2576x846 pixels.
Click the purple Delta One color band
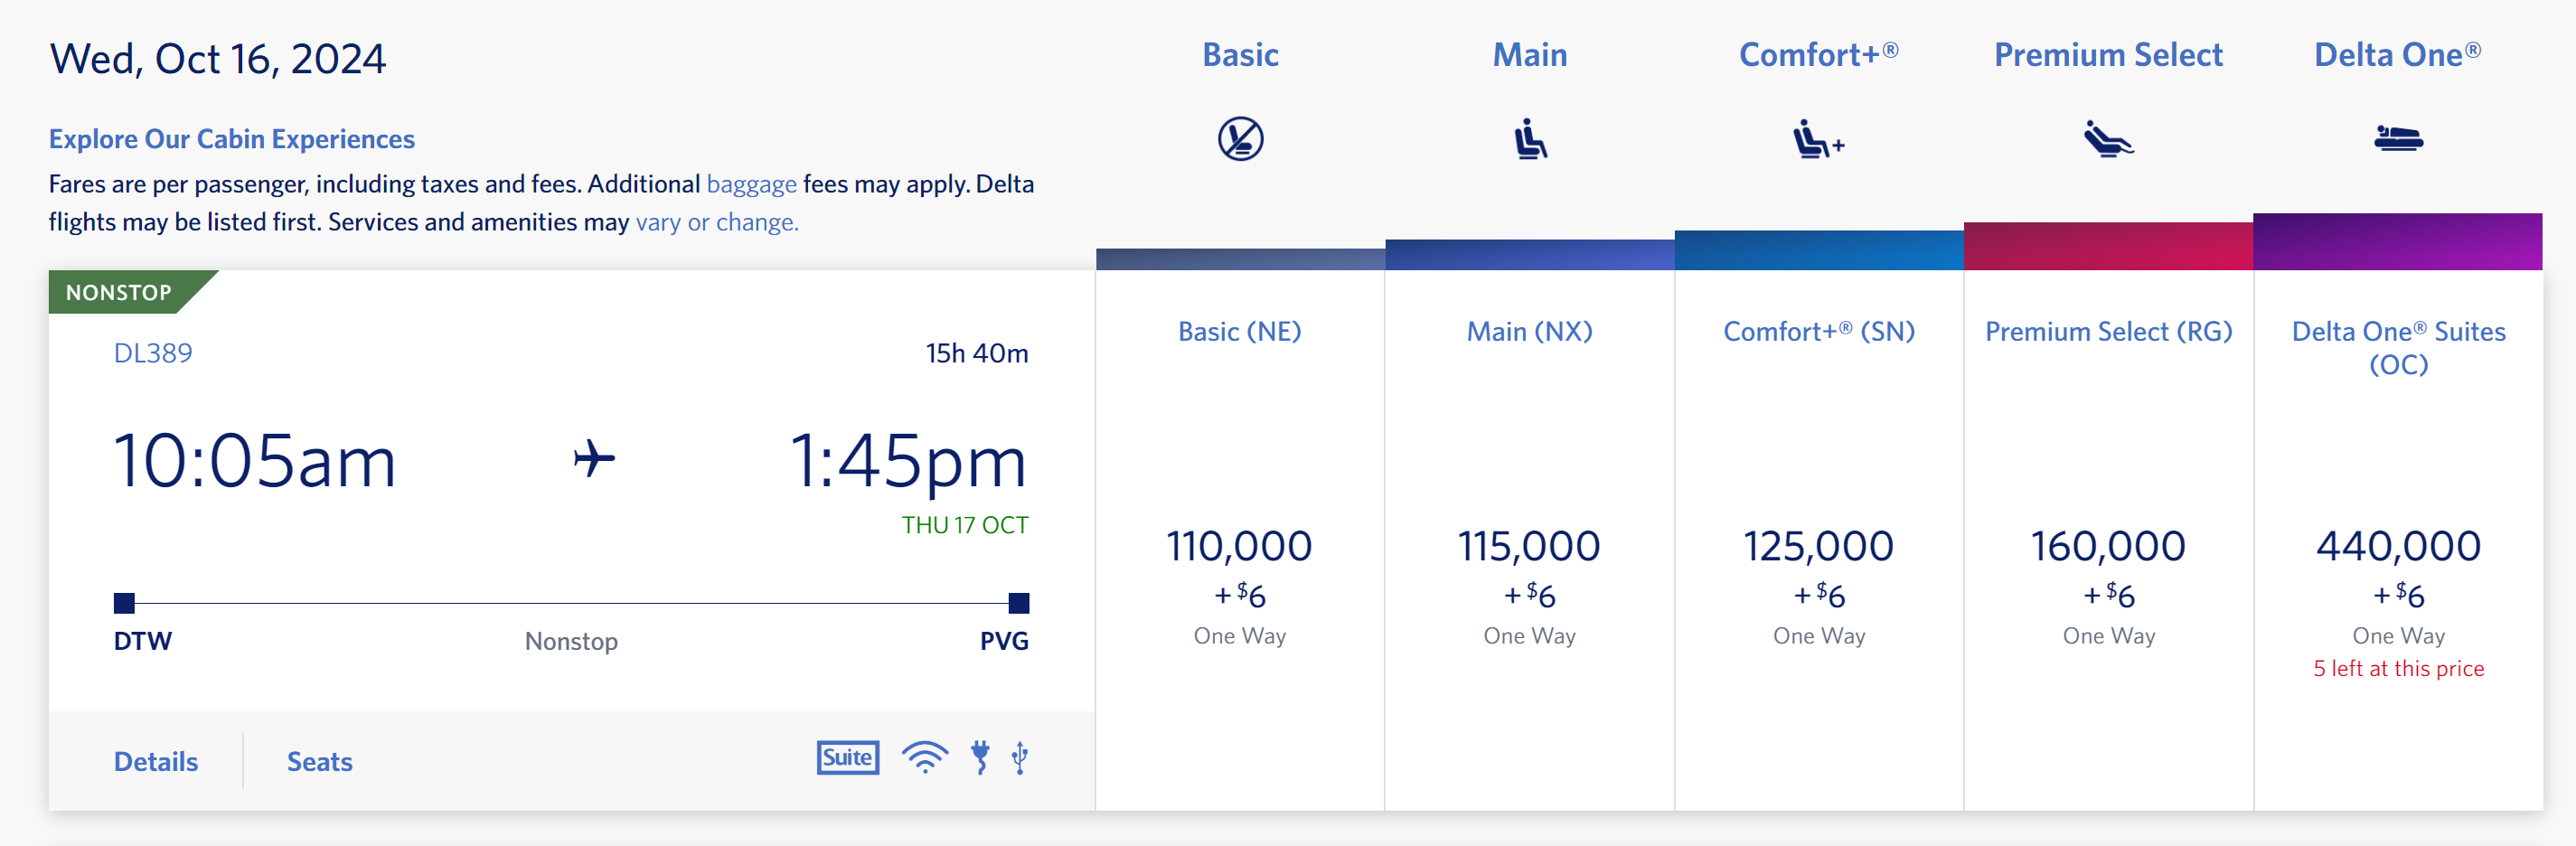pos(2397,241)
